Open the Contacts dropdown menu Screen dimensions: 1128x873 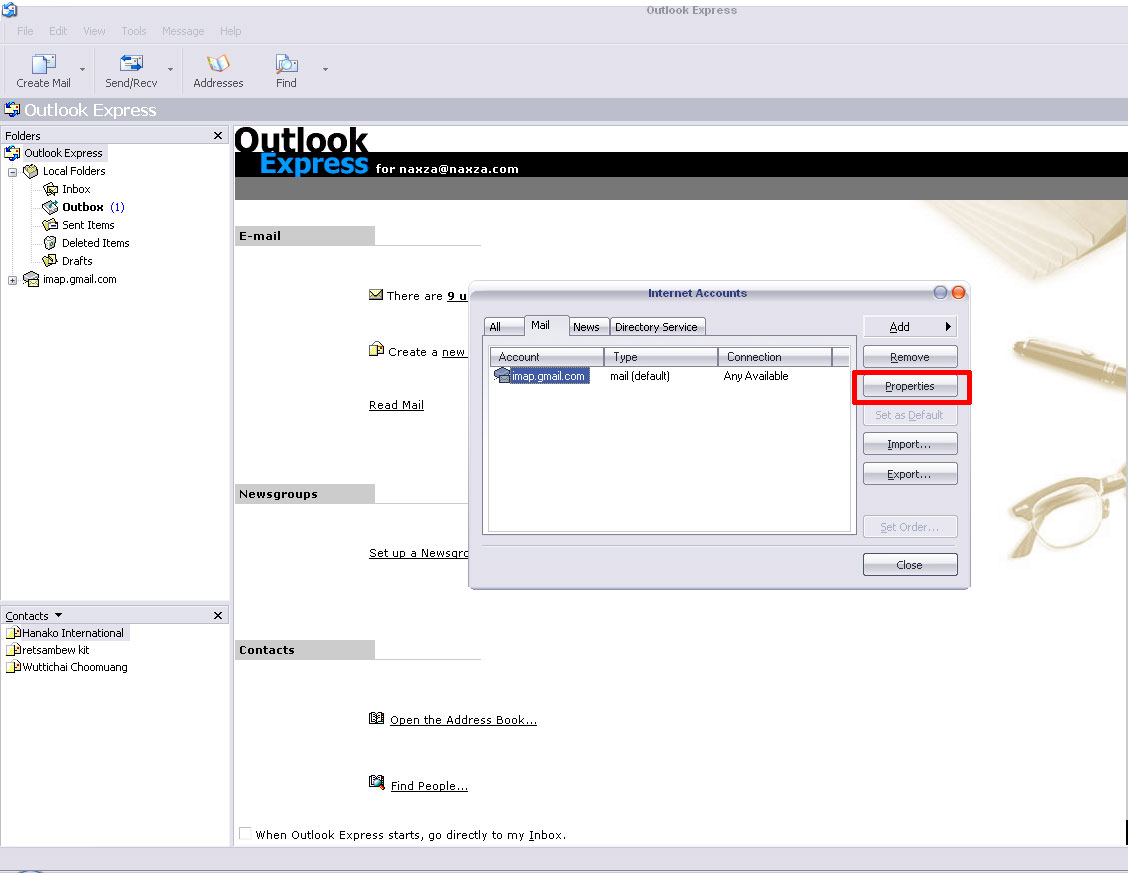59,616
